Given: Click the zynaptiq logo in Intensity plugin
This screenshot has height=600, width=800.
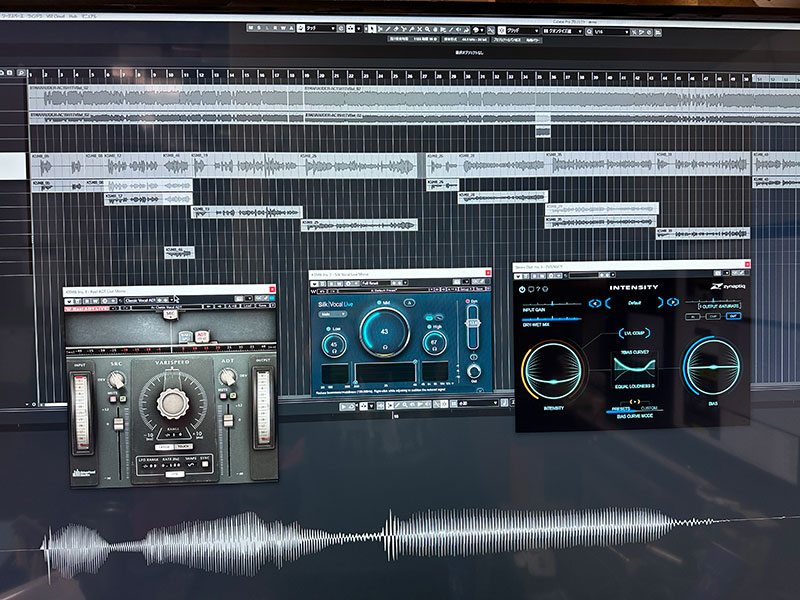Looking at the screenshot, I should (x=728, y=287).
